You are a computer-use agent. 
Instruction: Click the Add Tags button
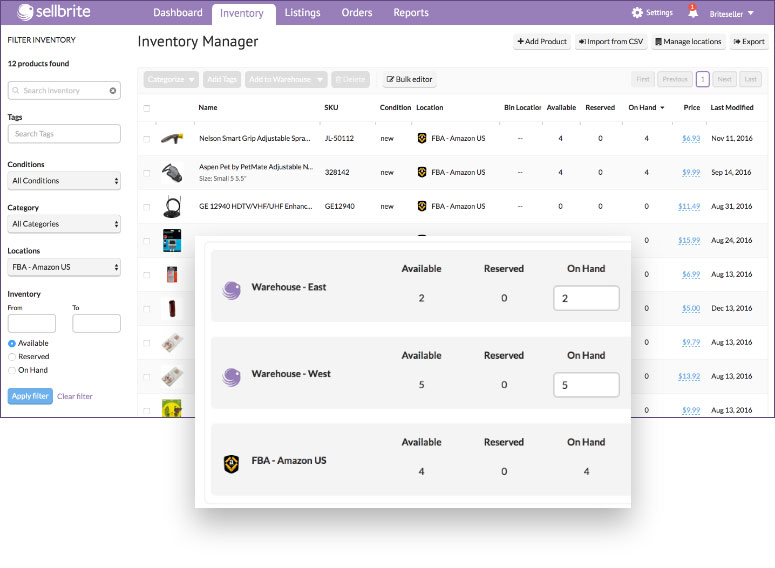pyautogui.click(x=222, y=79)
